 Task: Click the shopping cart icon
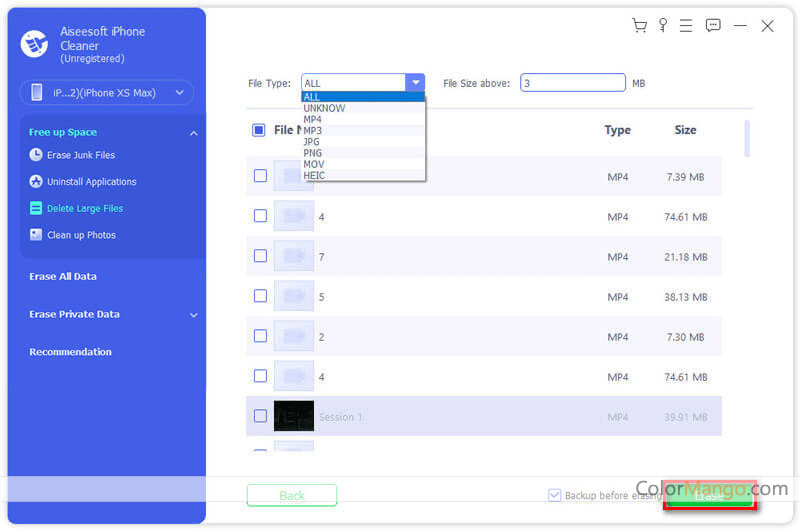coord(639,26)
